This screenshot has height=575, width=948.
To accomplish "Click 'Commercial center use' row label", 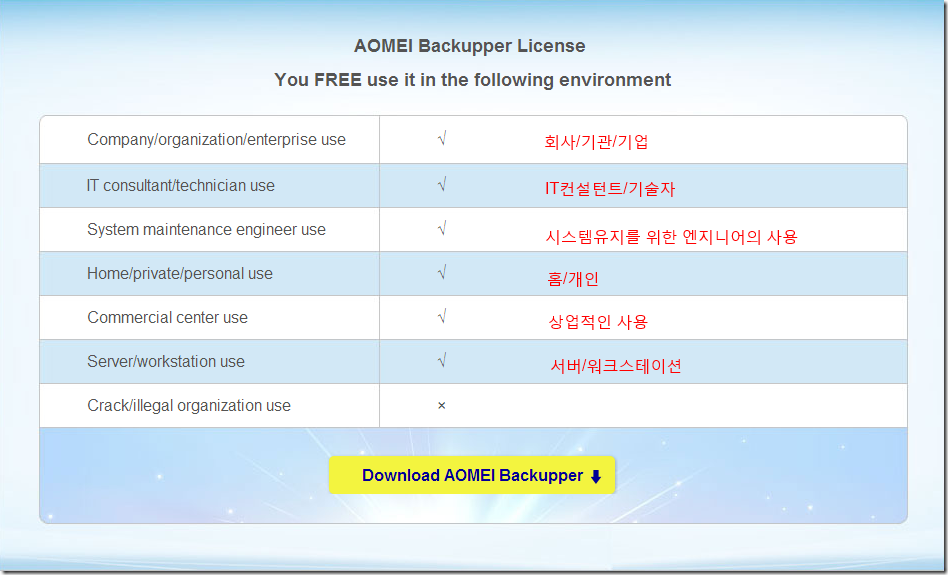I will pyautogui.click(x=167, y=317).
